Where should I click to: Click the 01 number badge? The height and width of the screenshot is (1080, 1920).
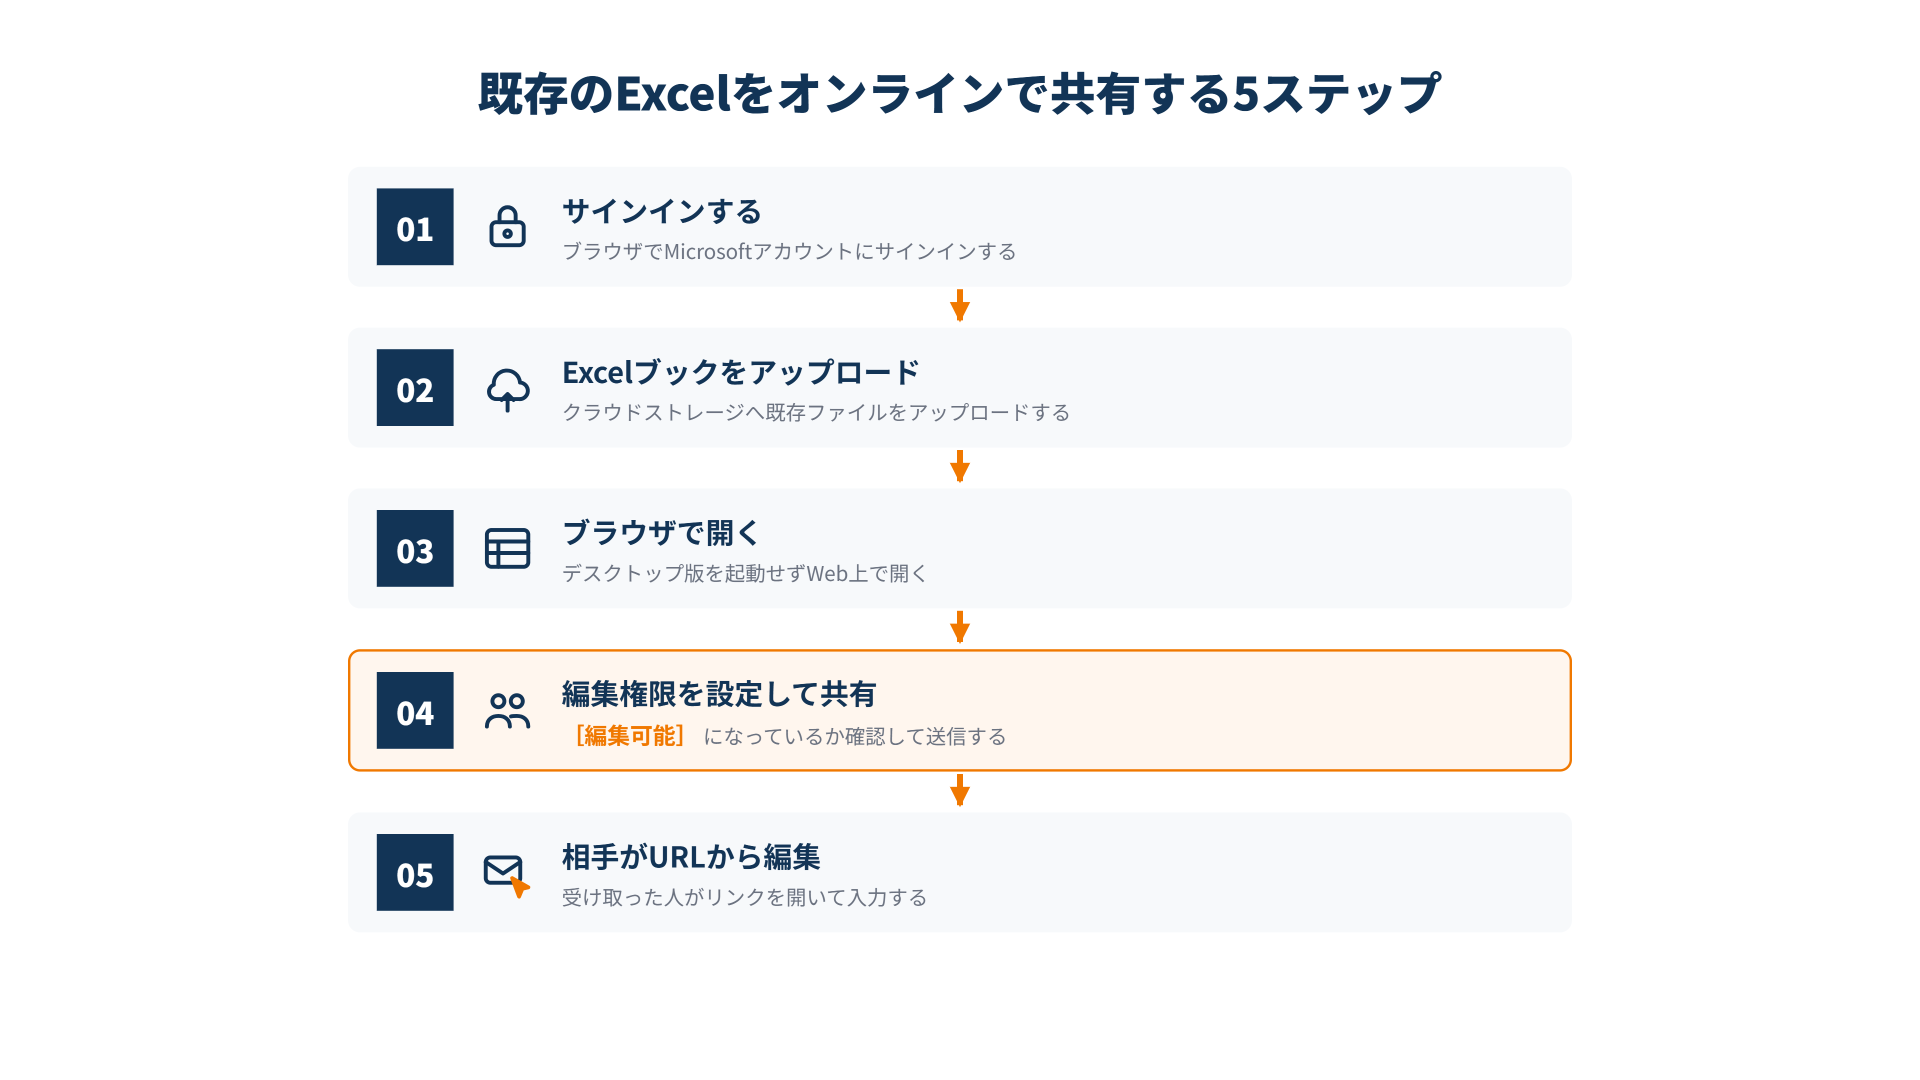click(415, 227)
